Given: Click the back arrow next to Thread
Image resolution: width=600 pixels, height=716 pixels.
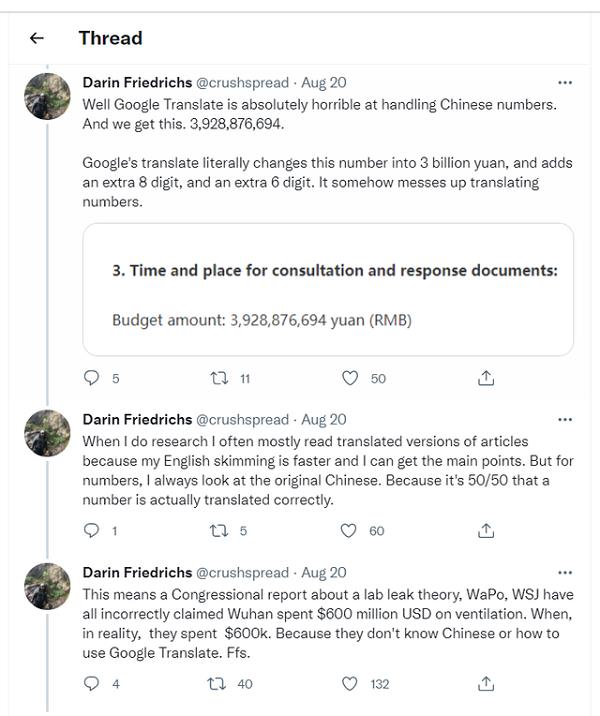Looking at the screenshot, I should coord(37,39).
